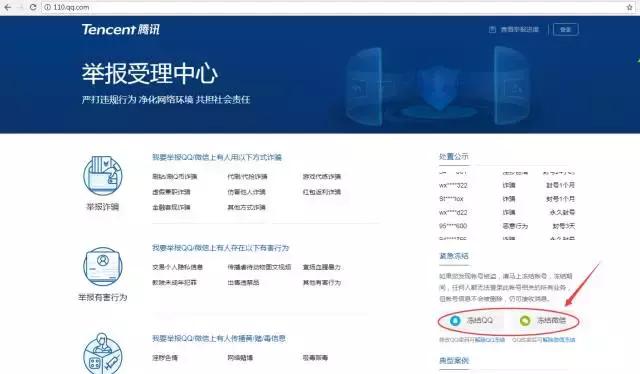Viewport: 640px width, 374px height.
Task: Click the 紧急冻结 section heading
Action: [x=453, y=256]
